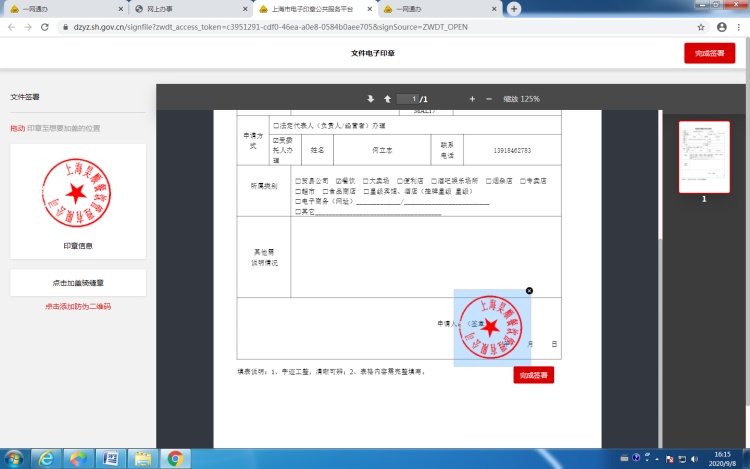Click 点击添加防伪二维码 link
Screen dimensions: 750x469
pos(78,307)
